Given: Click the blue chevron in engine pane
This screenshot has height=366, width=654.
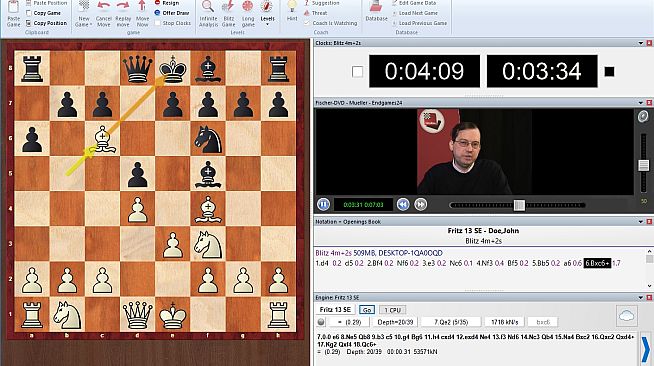Looking at the screenshot, I should (x=646, y=348).
